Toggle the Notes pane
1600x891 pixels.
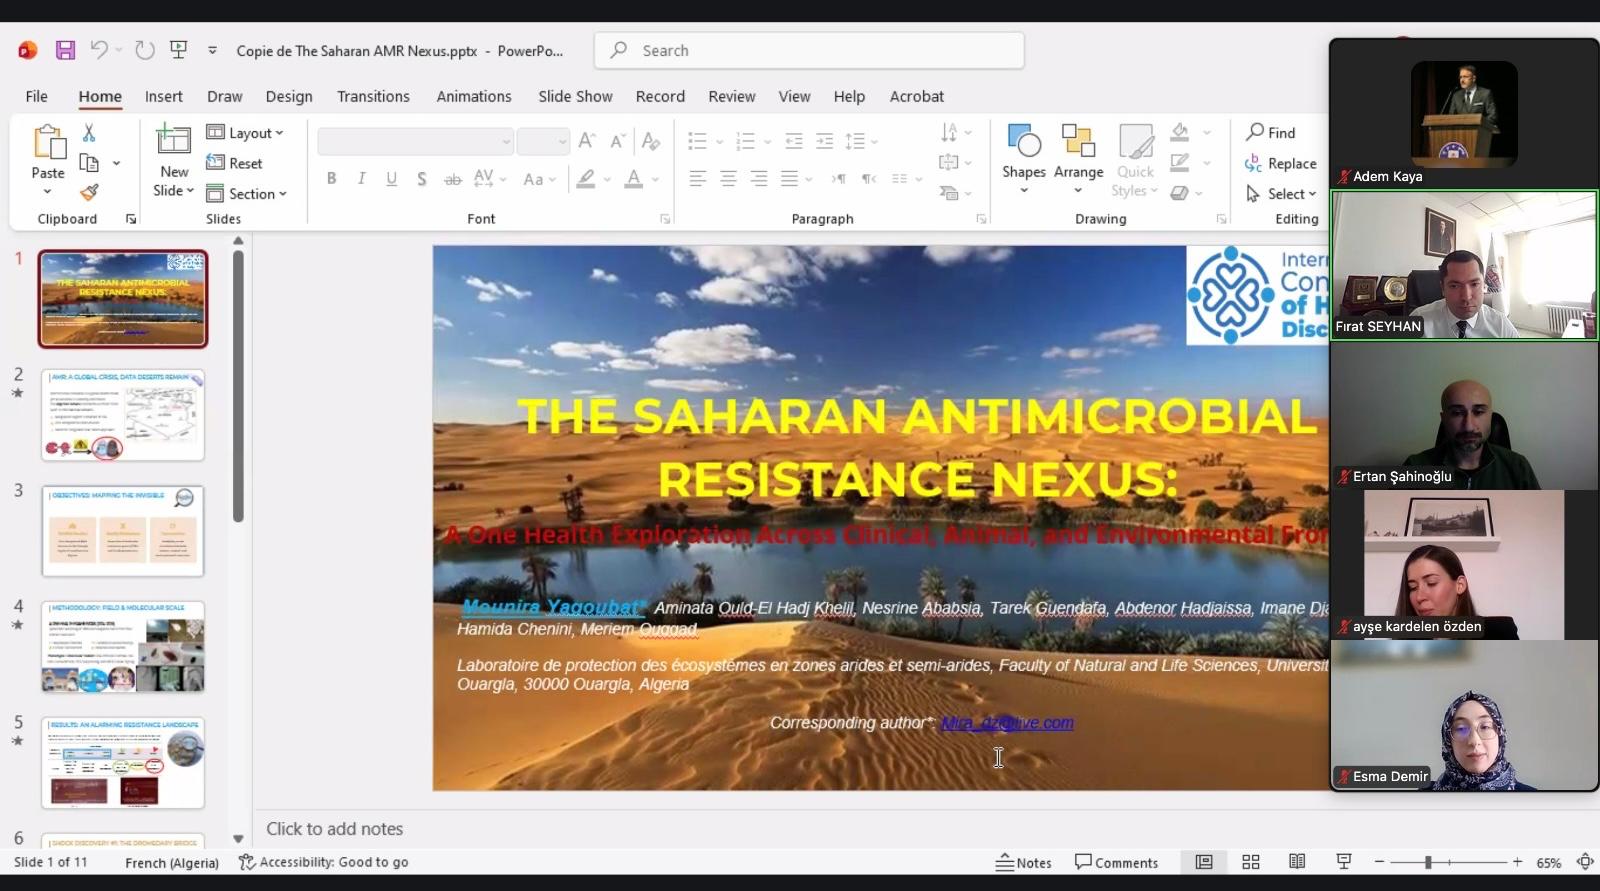click(1024, 862)
